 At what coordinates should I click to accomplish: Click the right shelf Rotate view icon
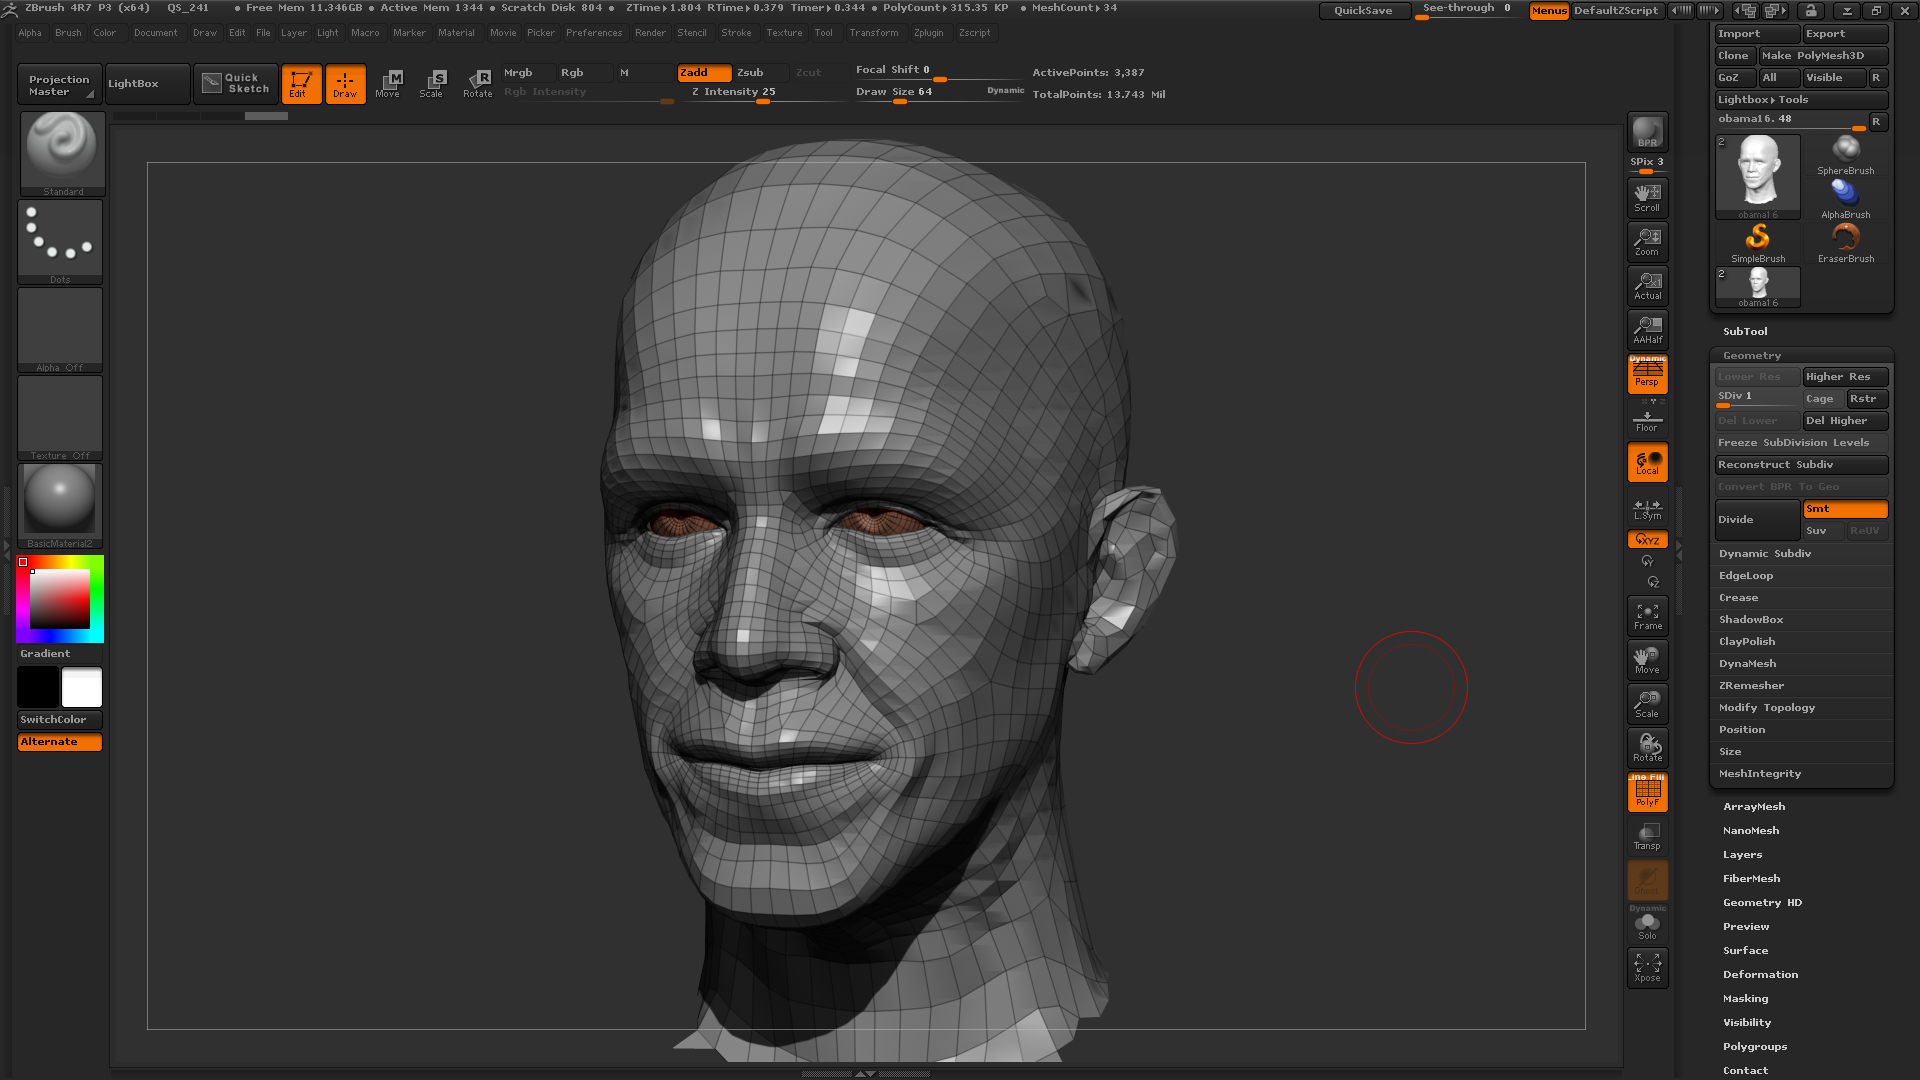pos(1647,748)
